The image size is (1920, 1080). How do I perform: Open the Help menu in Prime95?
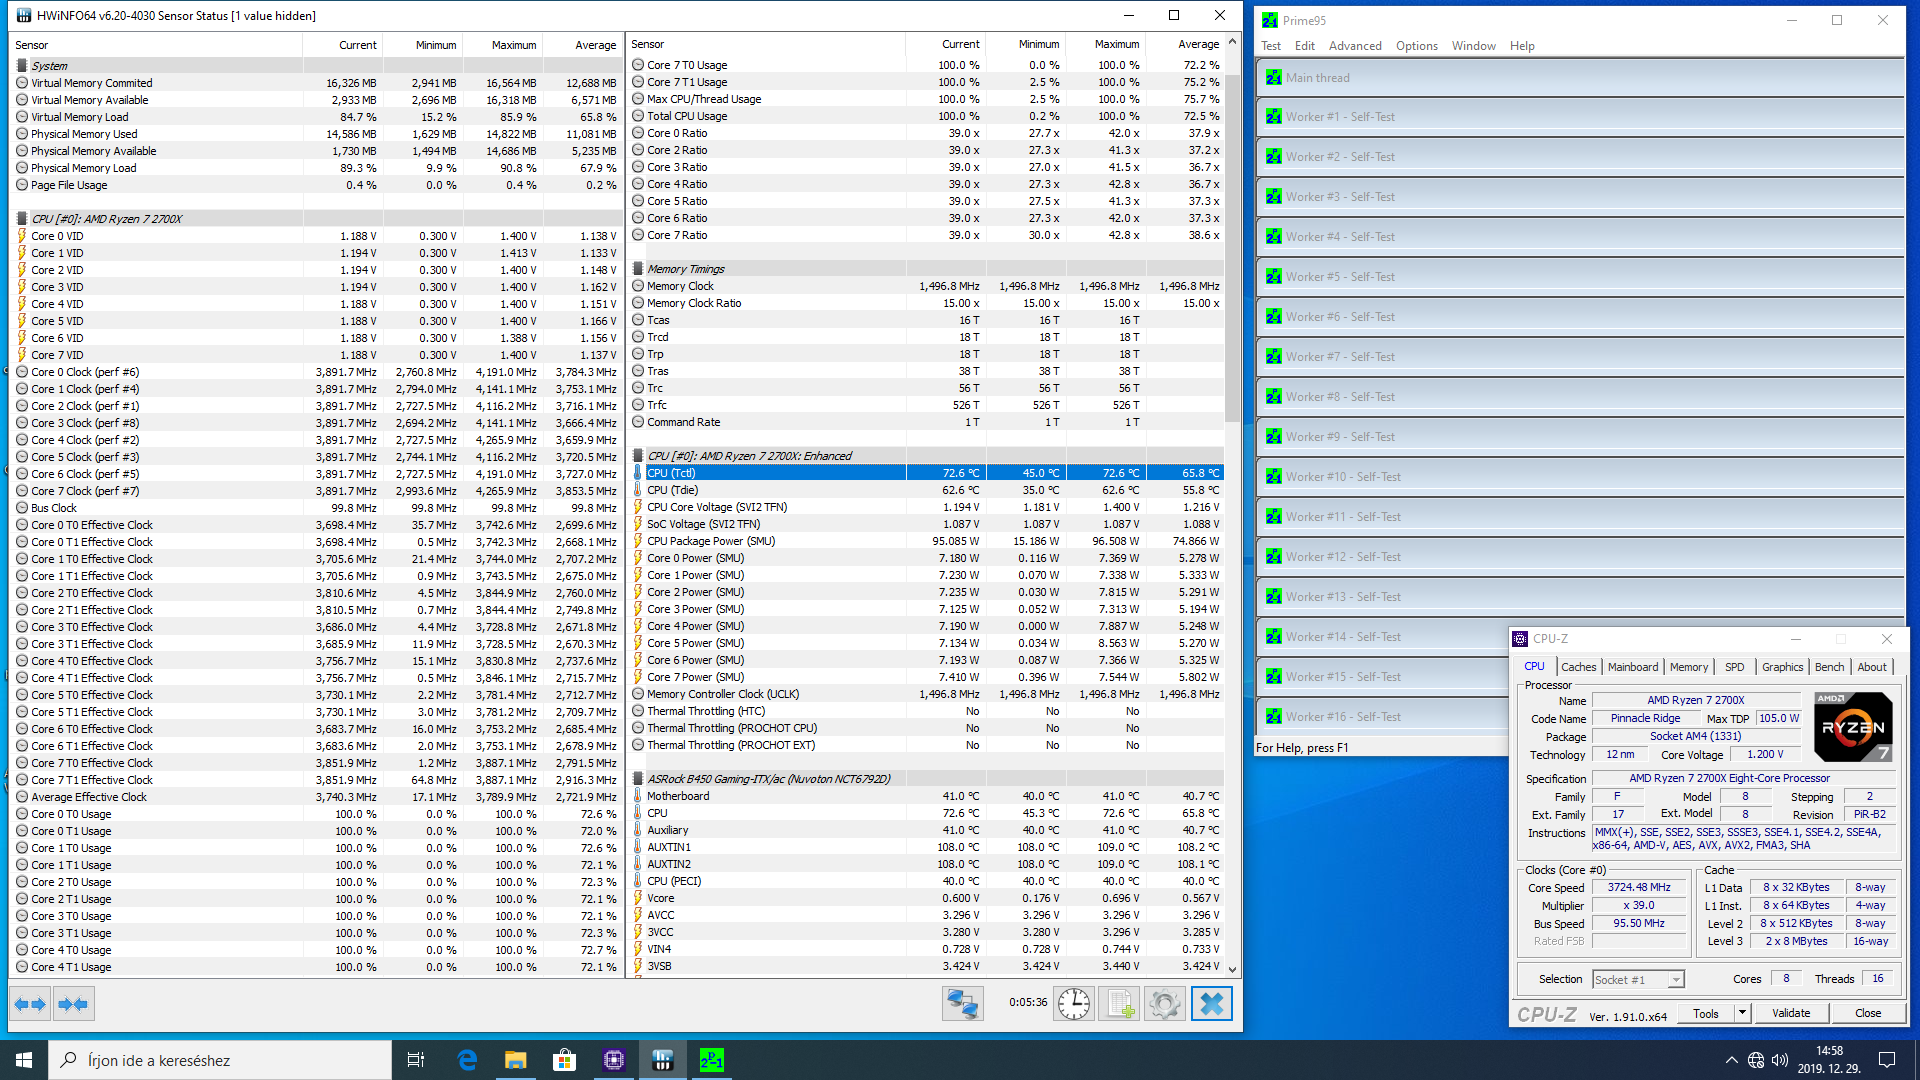click(x=1522, y=46)
